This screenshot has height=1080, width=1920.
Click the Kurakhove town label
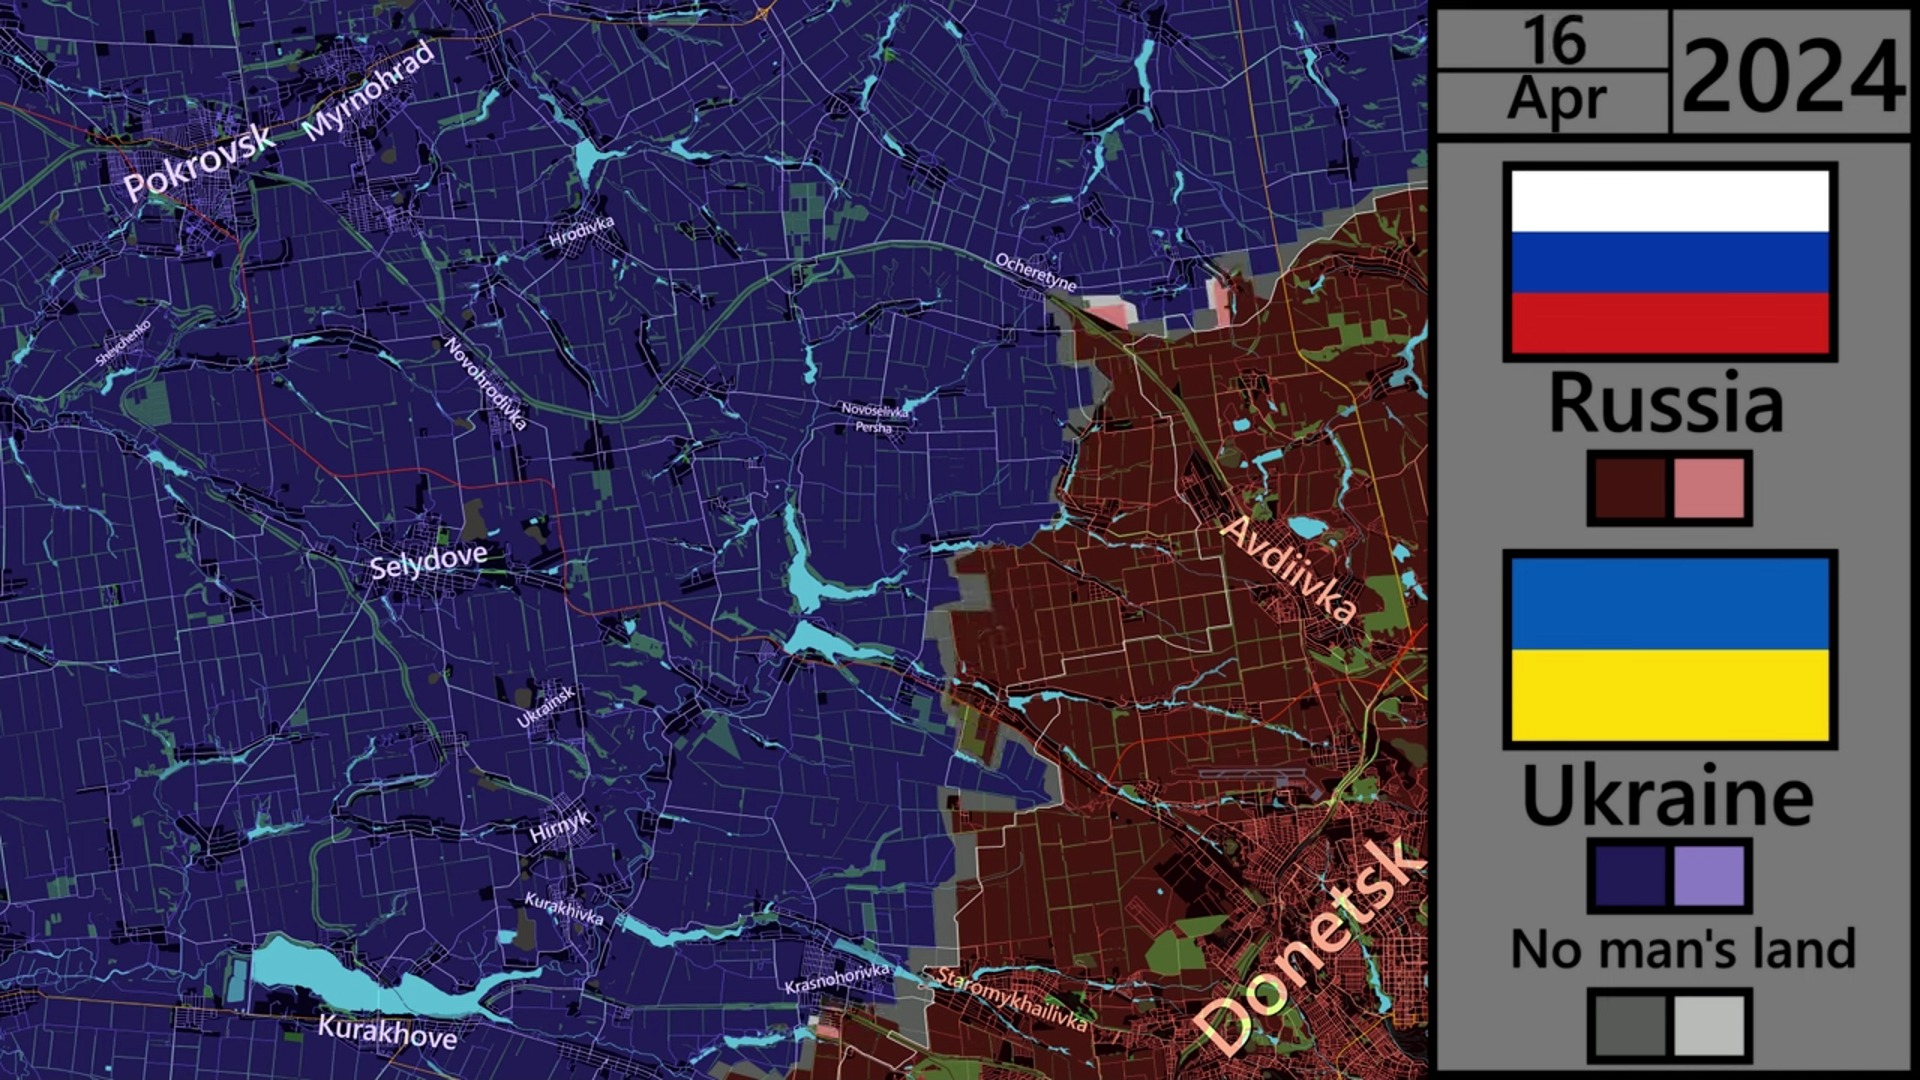[387, 1031]
